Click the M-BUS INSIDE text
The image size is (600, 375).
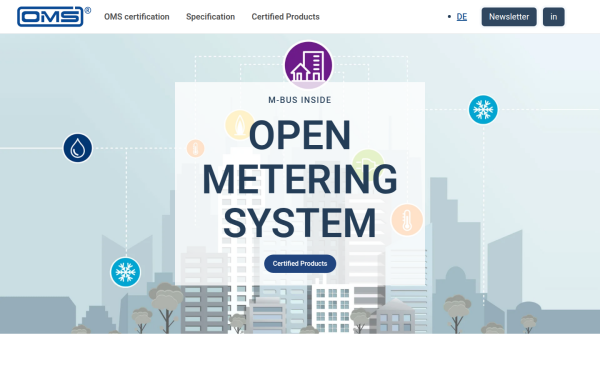[x=300, y=100]
